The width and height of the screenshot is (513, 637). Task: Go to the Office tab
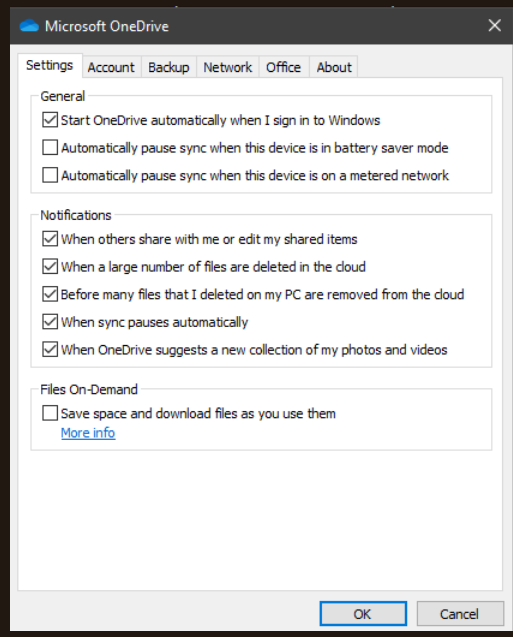284,67
